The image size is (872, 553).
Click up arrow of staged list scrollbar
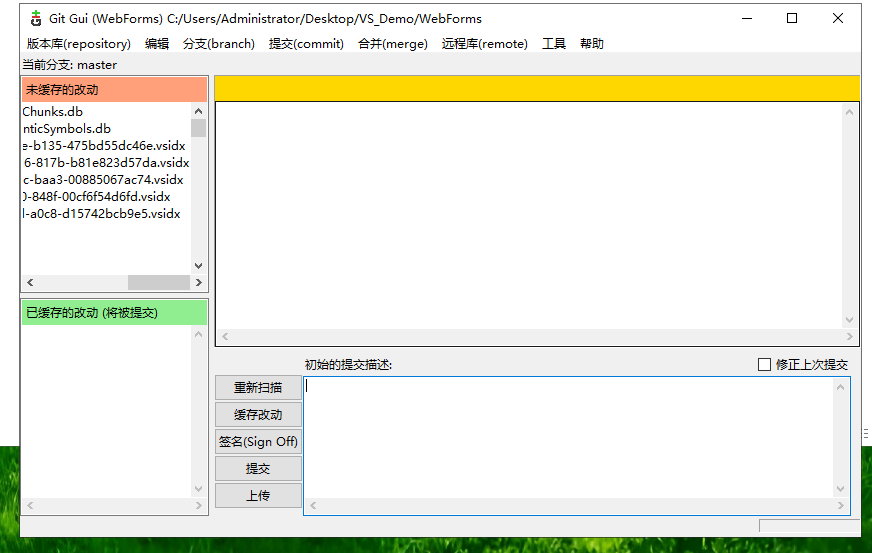click(199, 334)
